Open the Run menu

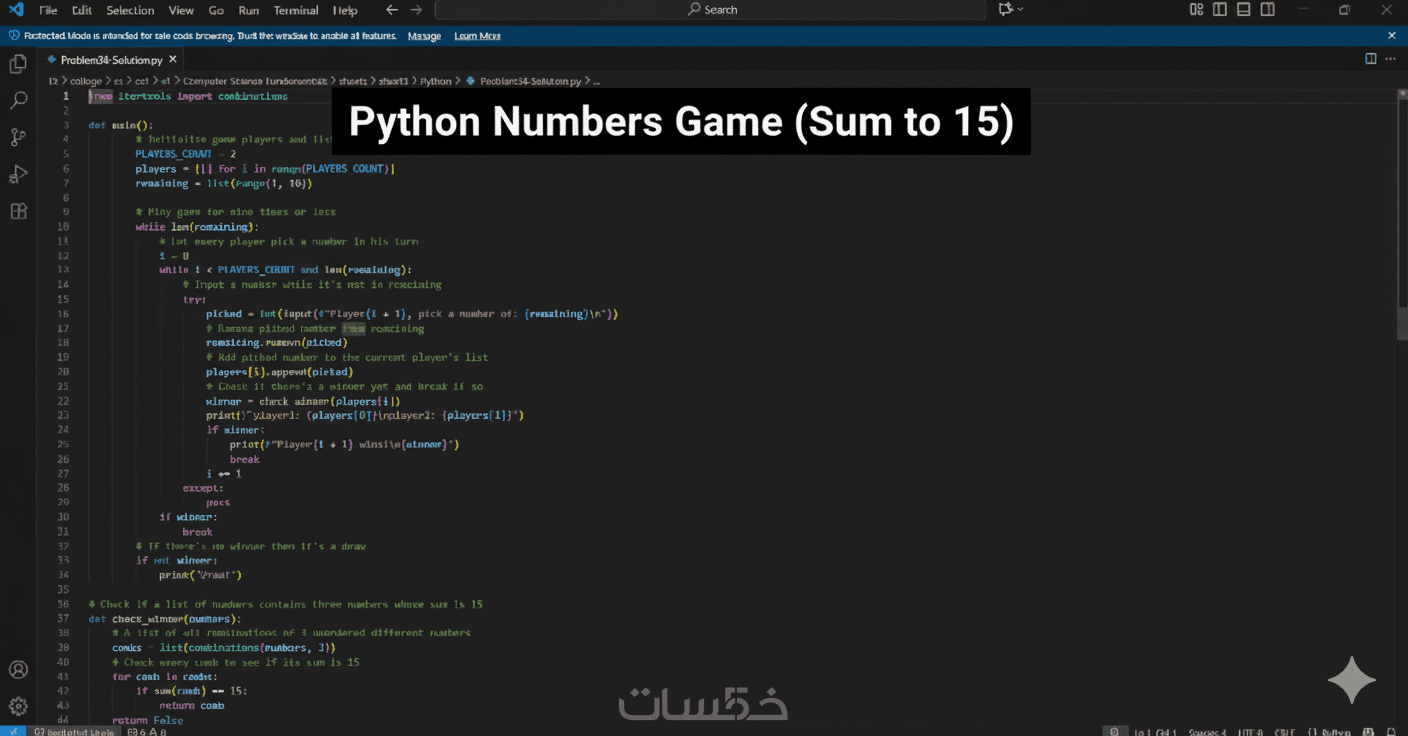pos(249,10)
